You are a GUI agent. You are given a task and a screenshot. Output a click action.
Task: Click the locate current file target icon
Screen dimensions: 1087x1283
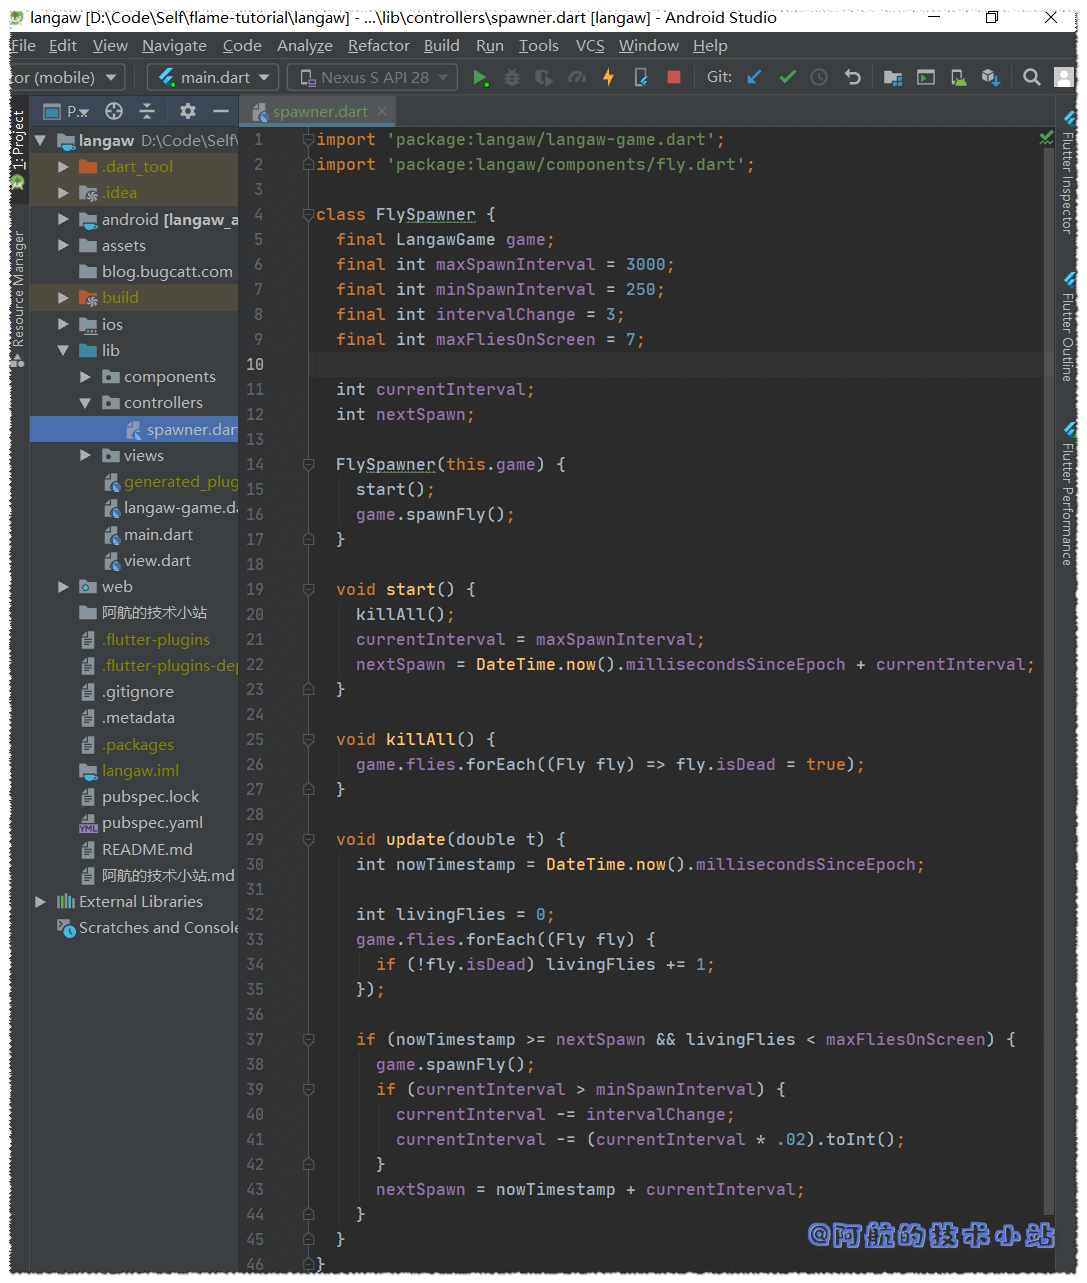tap(114, 111)
